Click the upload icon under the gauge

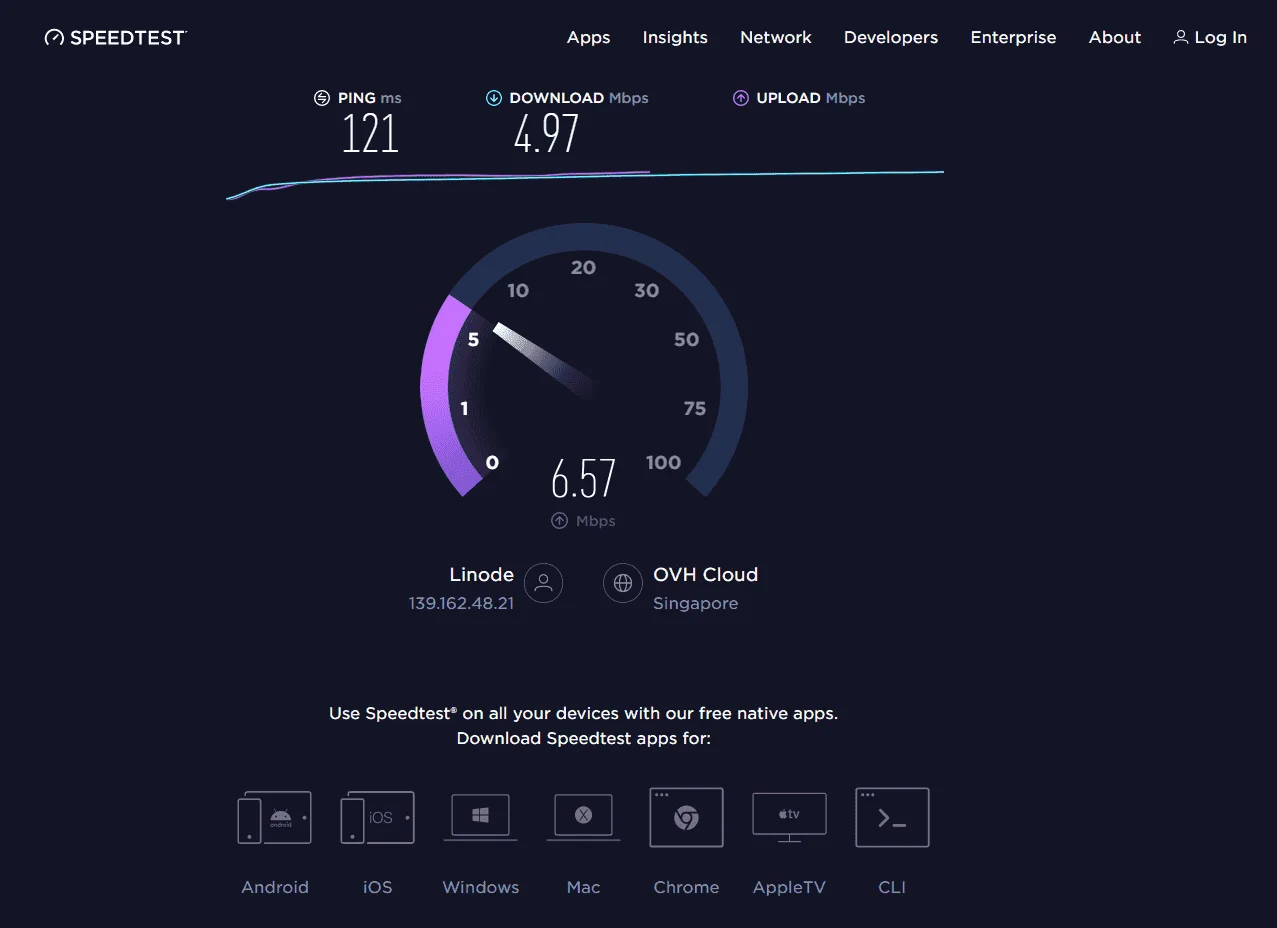[560, 521]
